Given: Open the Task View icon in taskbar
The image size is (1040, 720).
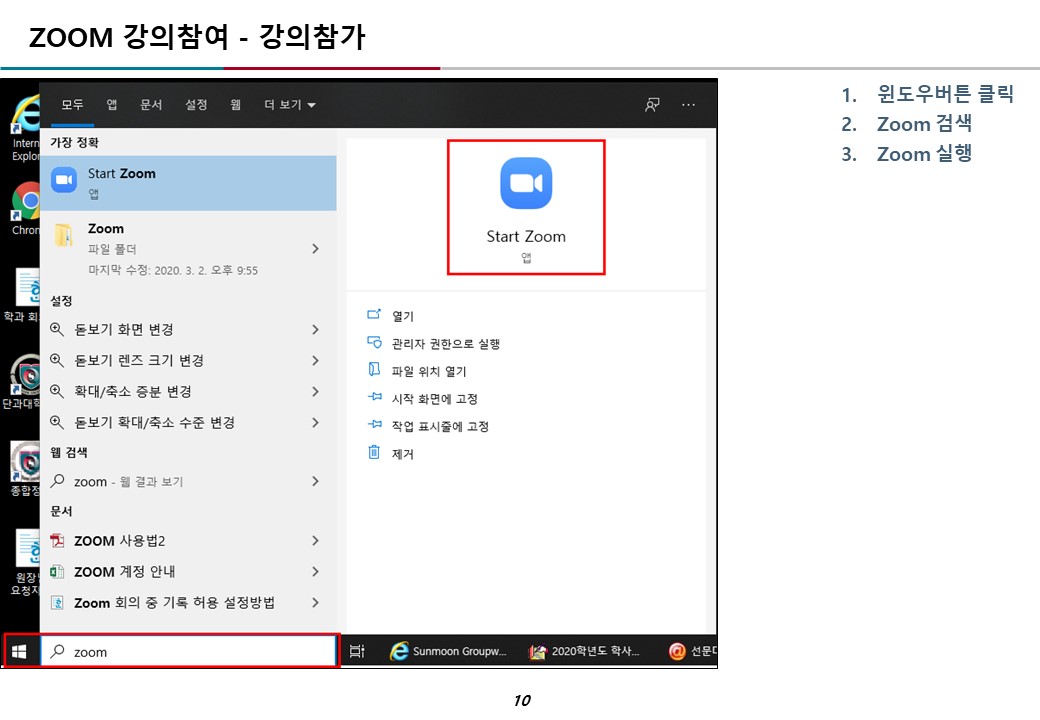Looking at the screenshot, I should click(357, 652).
